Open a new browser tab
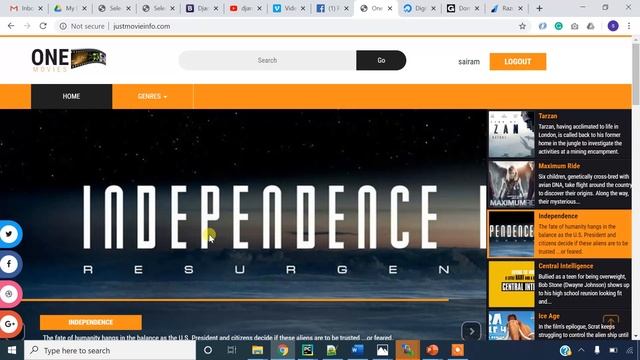The height and width of the screenshot is (360, 640). pos(539,8)
